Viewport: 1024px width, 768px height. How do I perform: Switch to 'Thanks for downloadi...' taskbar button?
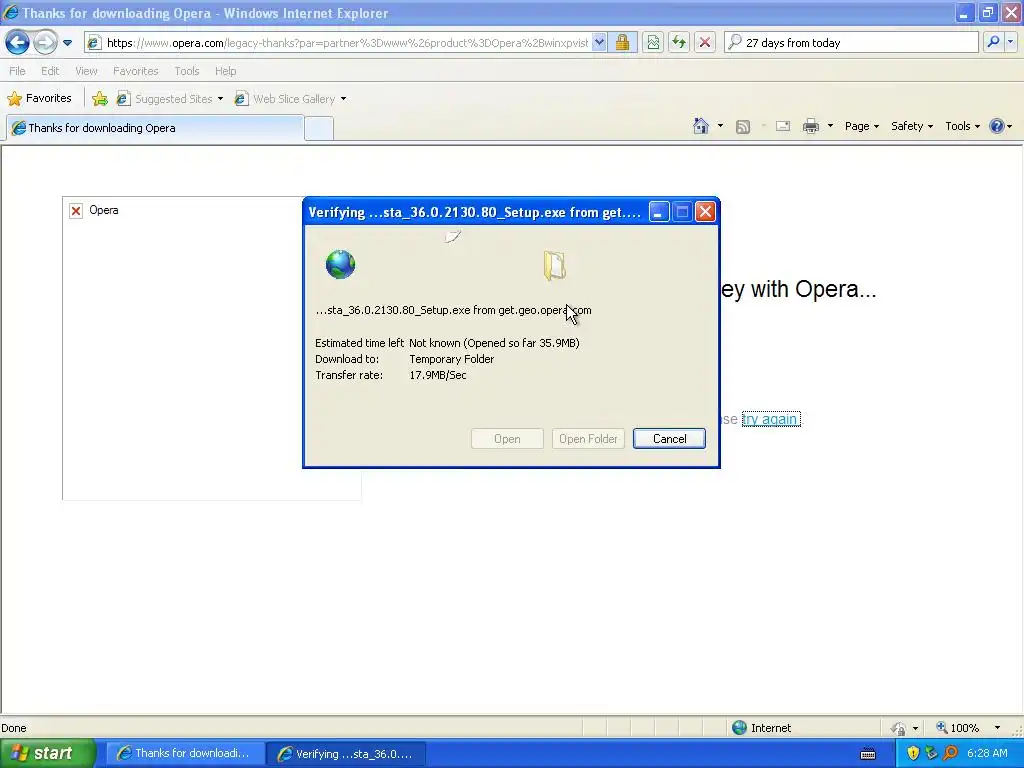pyautogui.click(x=184, y=754)
